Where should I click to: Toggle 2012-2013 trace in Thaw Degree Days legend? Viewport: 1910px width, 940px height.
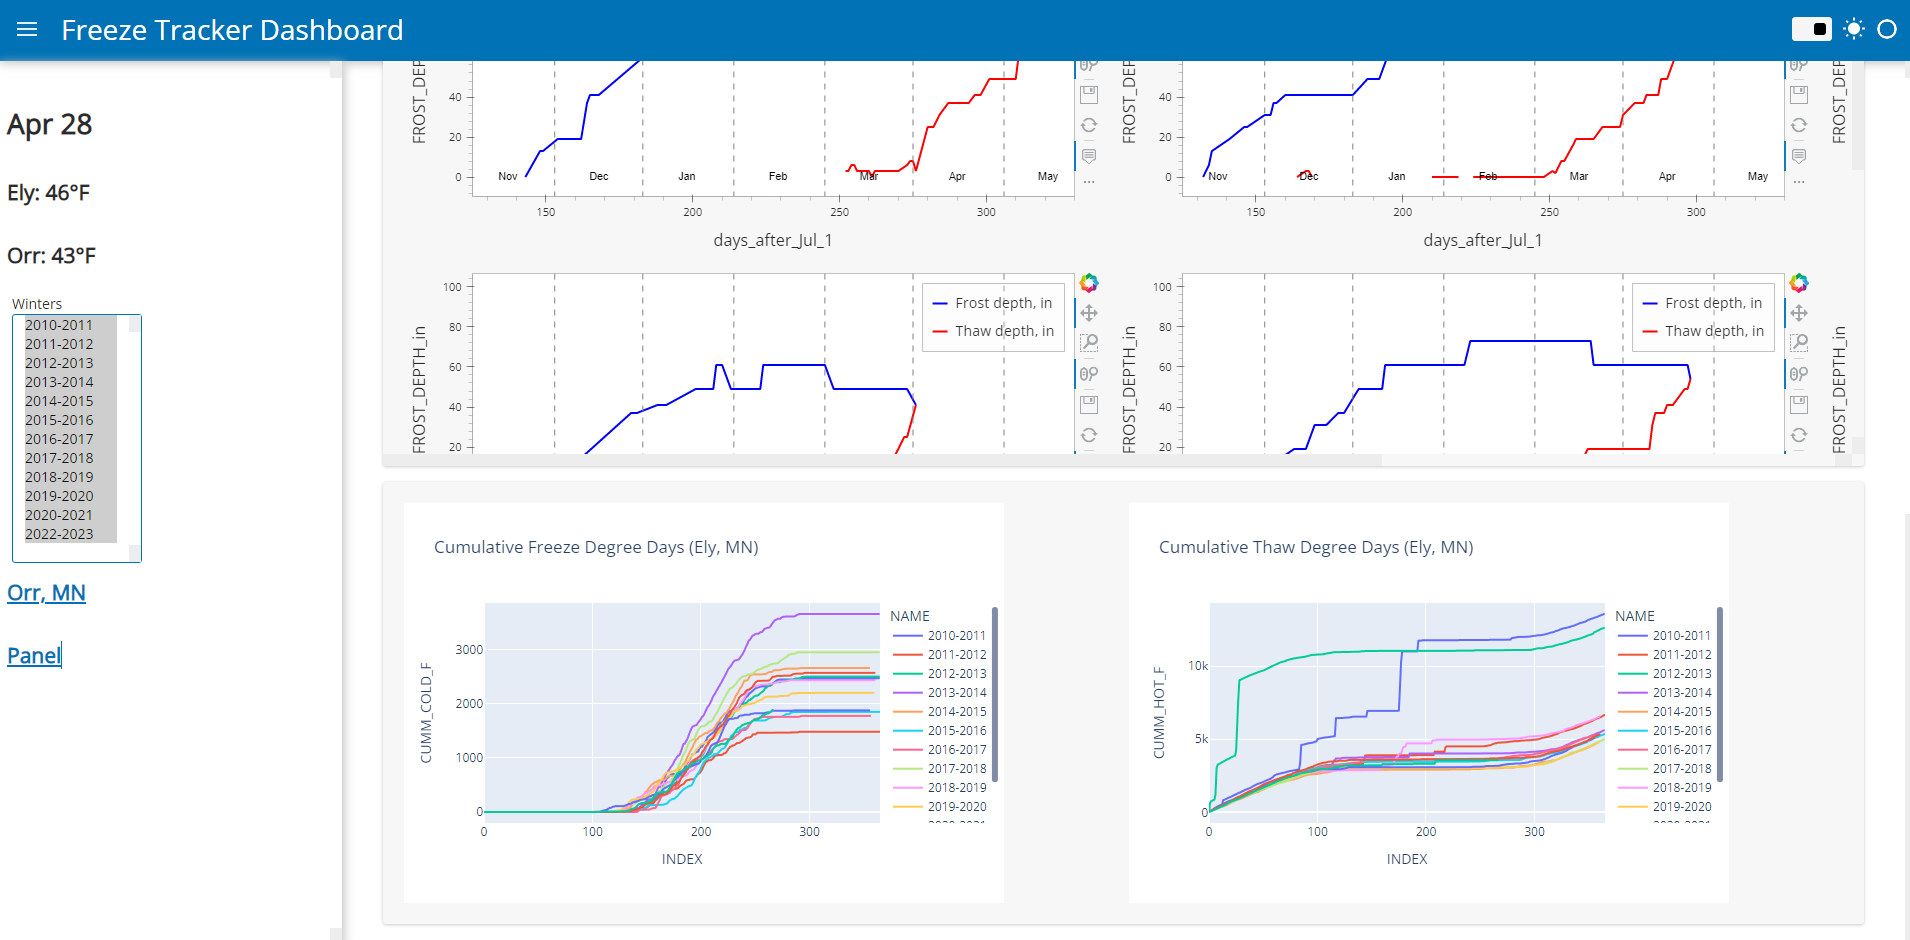click(1664, 673)
